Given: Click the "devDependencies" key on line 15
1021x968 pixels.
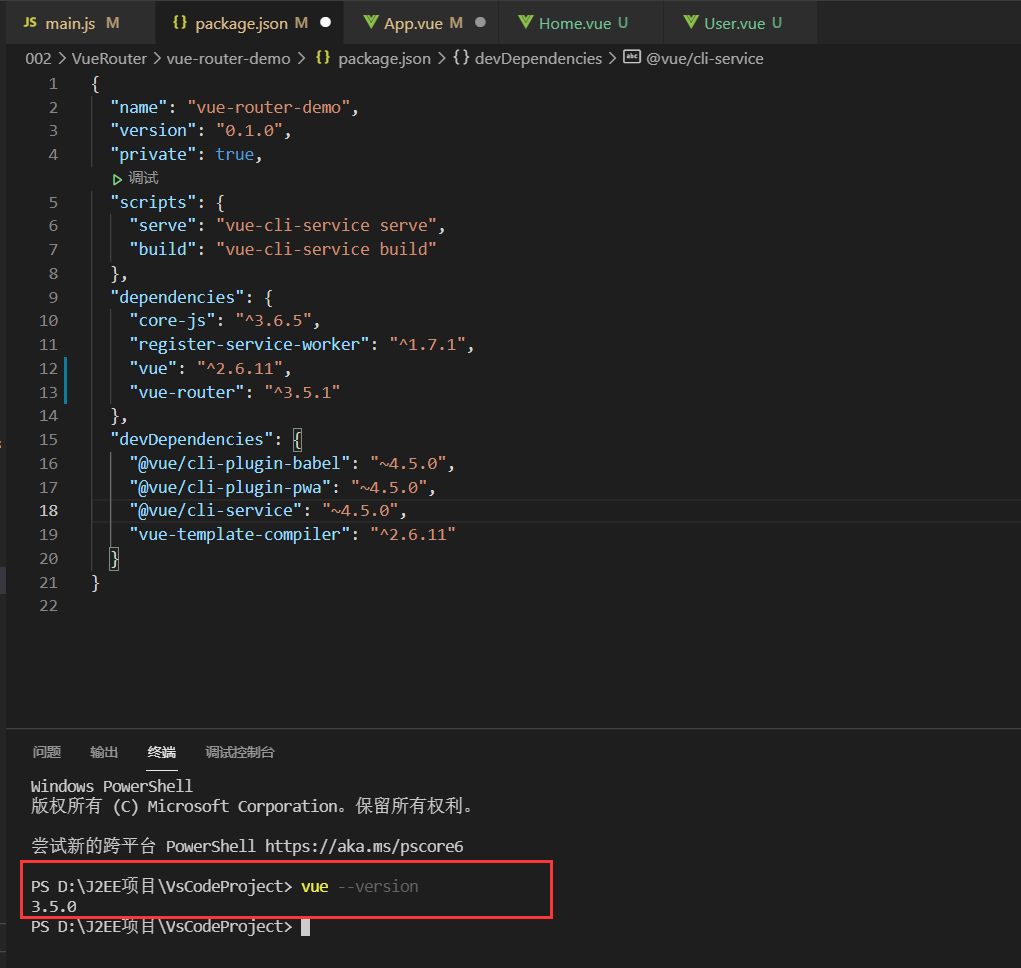Looking at the screenshot, I should point(191,439).
